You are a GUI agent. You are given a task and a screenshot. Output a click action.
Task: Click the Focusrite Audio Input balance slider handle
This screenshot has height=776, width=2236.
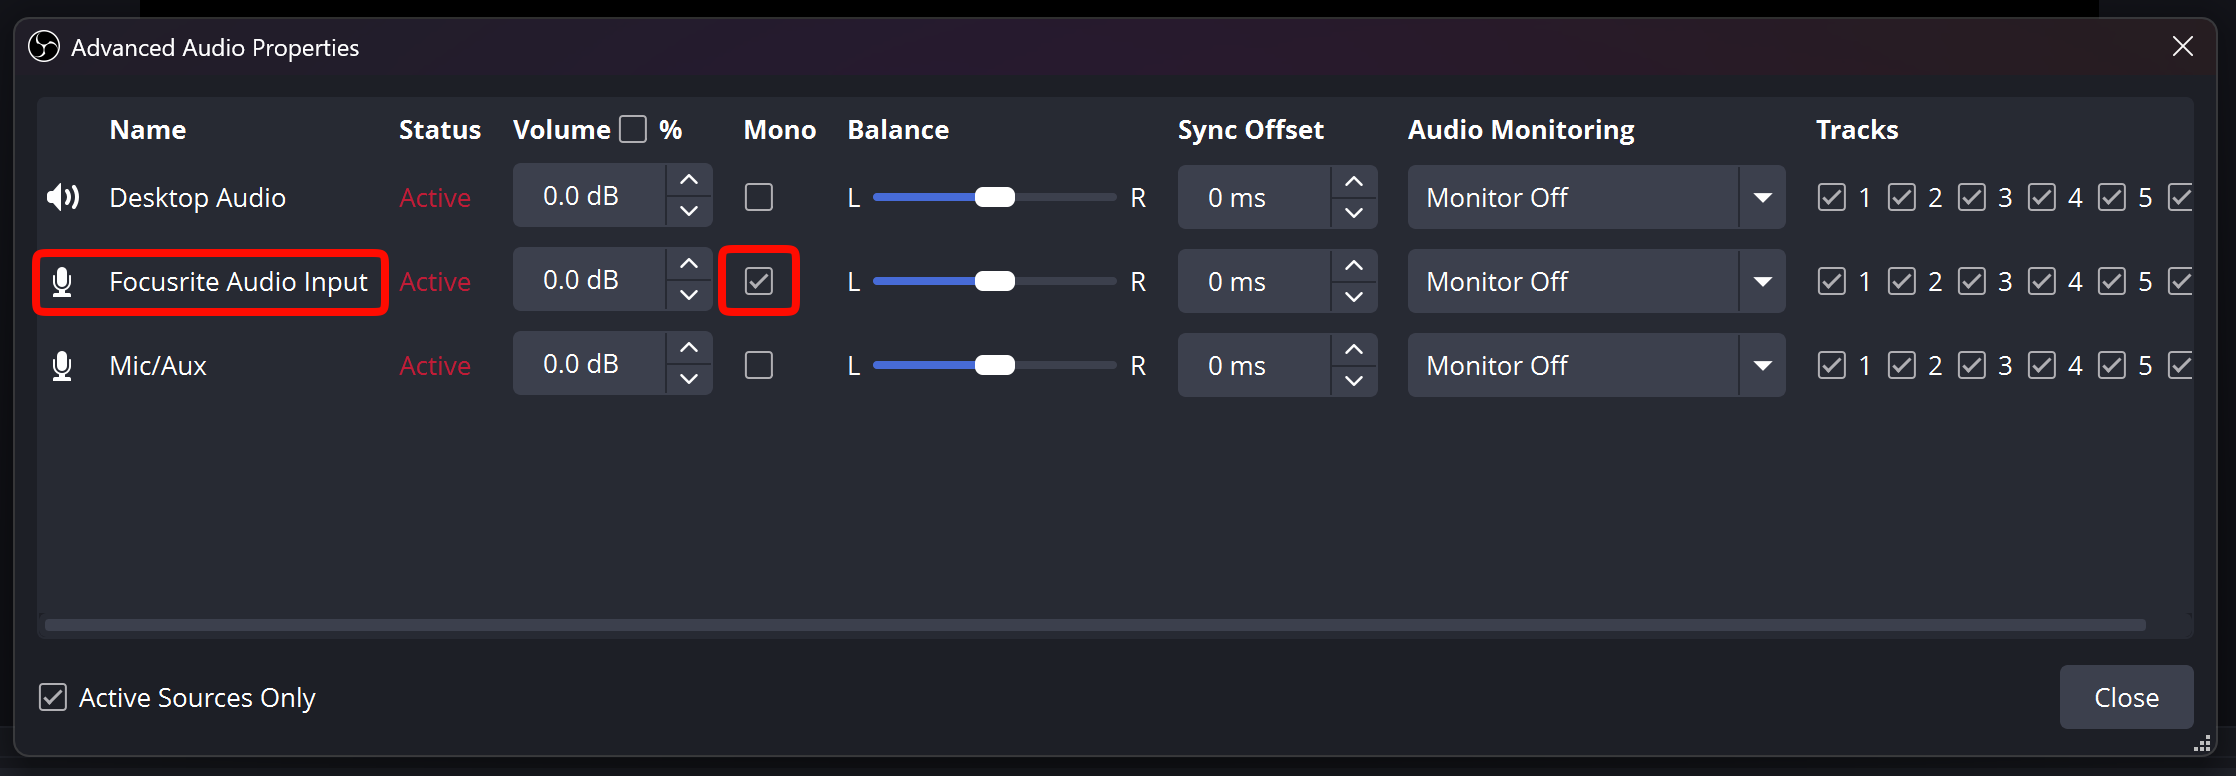[994, 281]
